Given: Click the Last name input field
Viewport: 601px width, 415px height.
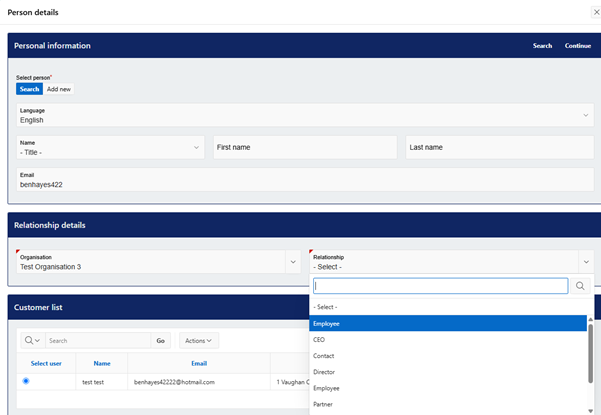Looking at the screenshot, I should [500, 147].
